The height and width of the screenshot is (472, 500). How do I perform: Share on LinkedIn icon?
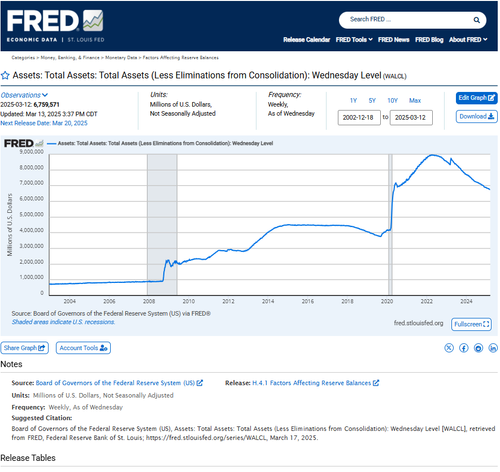[493, 348]
